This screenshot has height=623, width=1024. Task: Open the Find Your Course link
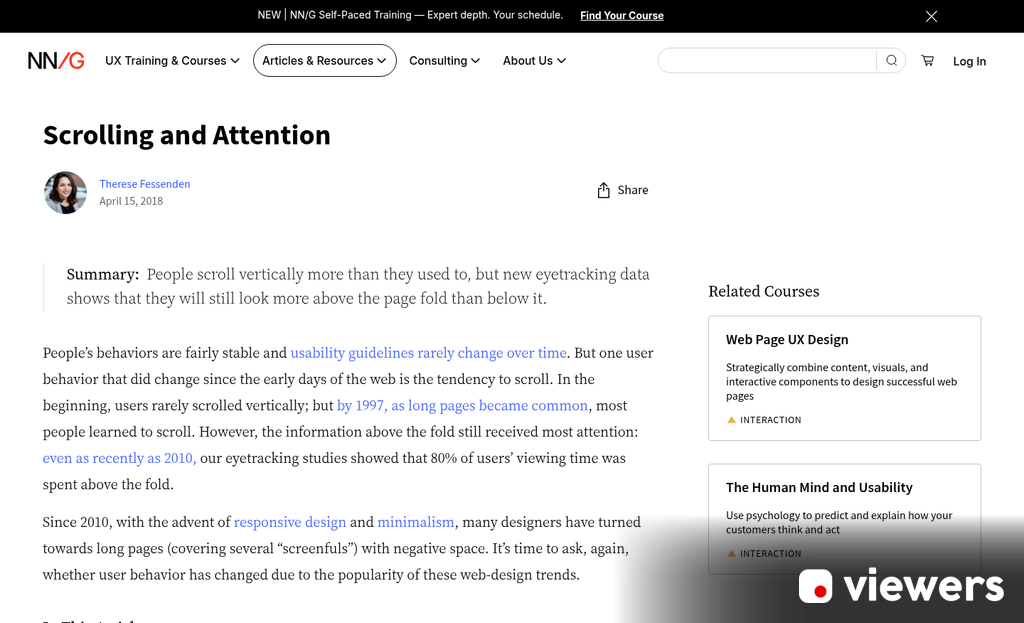click(x=621, y=16)
